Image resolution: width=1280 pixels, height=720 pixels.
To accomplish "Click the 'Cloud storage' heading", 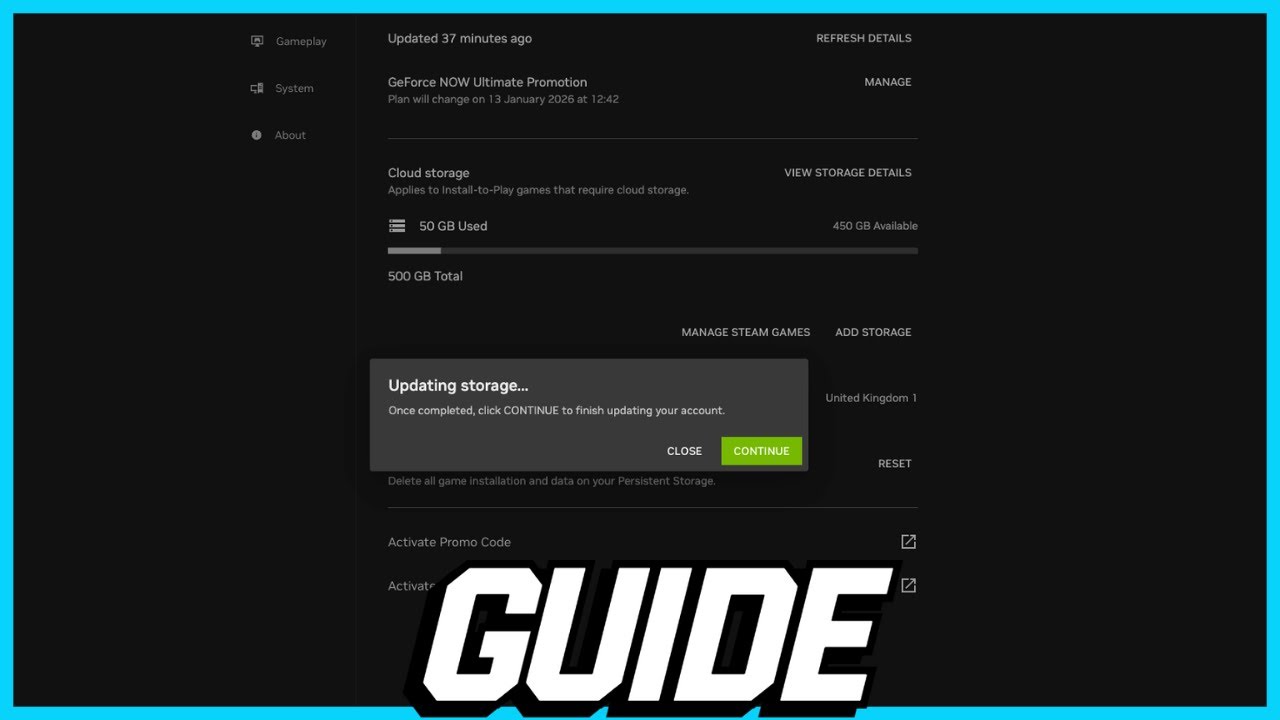I will pyautogui.click(x=428, y=172).
